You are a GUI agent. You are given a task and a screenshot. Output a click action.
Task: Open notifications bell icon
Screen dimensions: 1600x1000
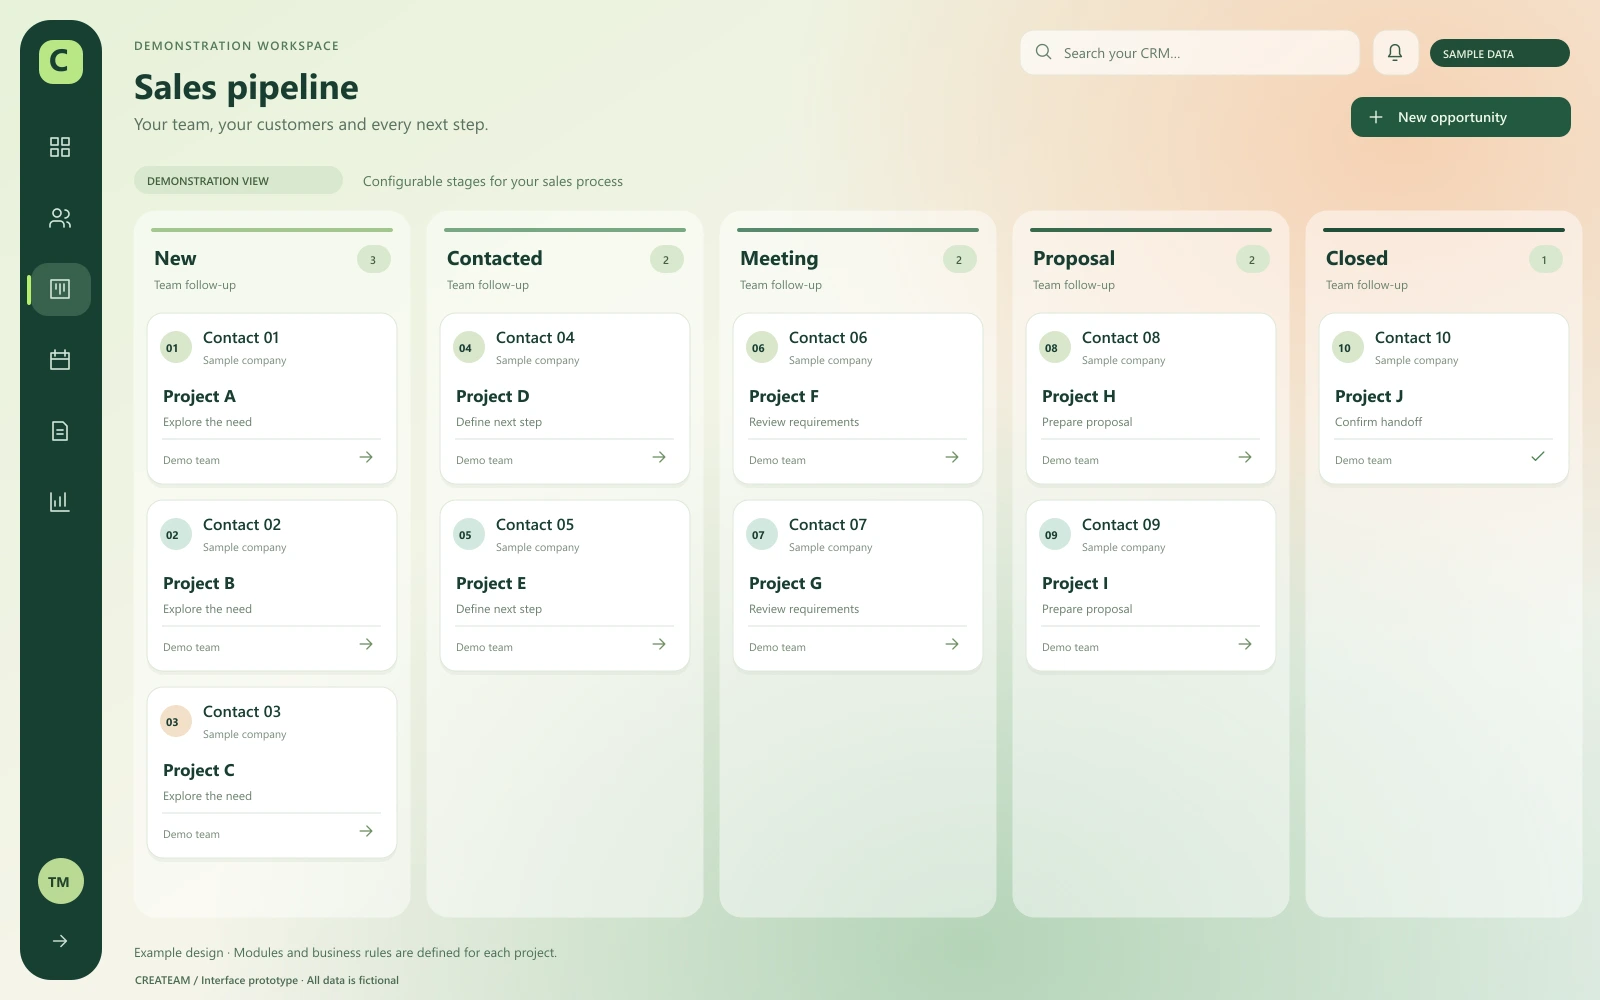click(x=1395, y=52)
